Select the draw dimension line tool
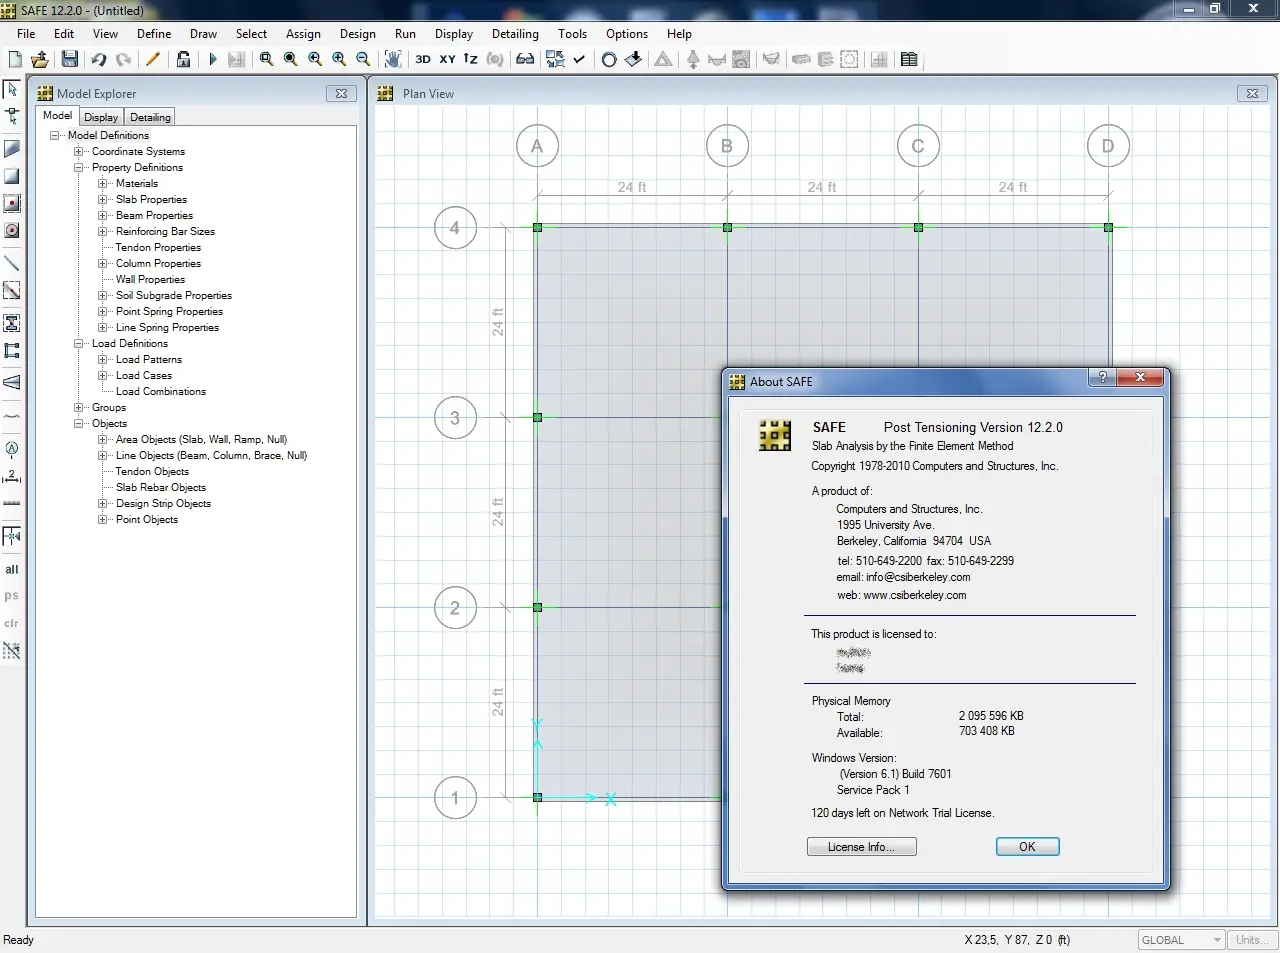 point(12,476)
